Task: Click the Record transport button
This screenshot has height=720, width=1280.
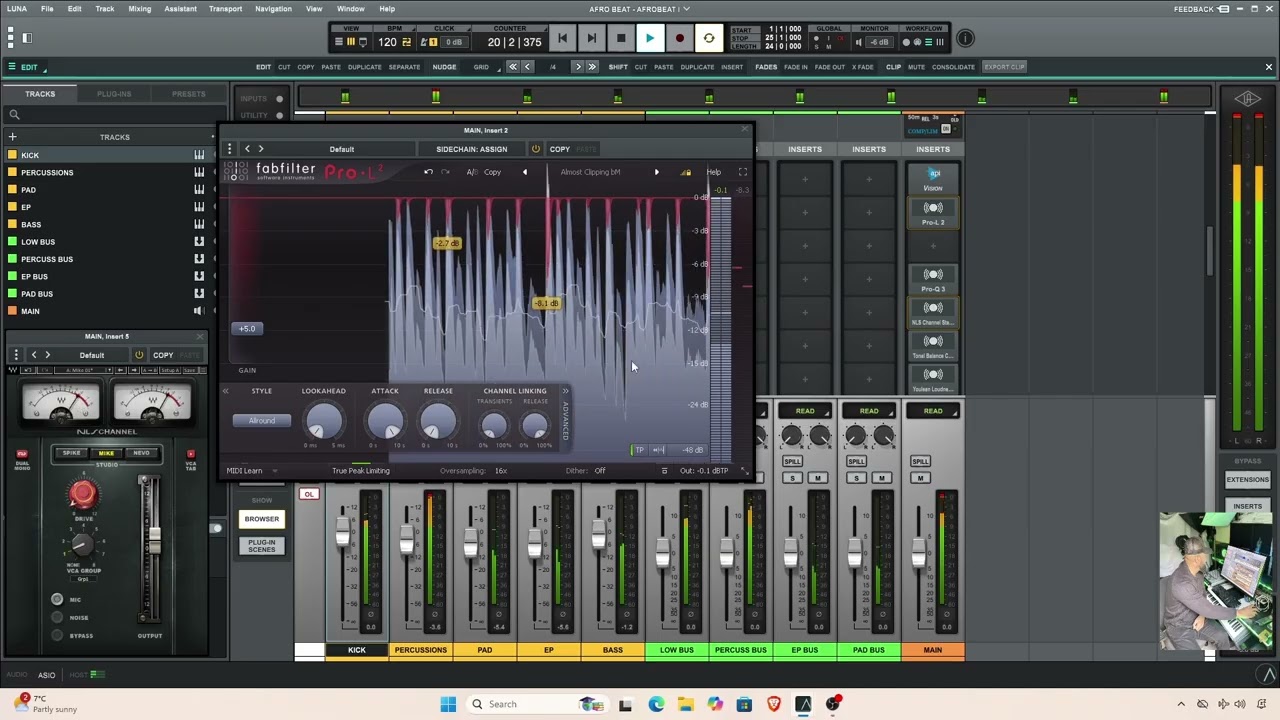Action: 679,39
